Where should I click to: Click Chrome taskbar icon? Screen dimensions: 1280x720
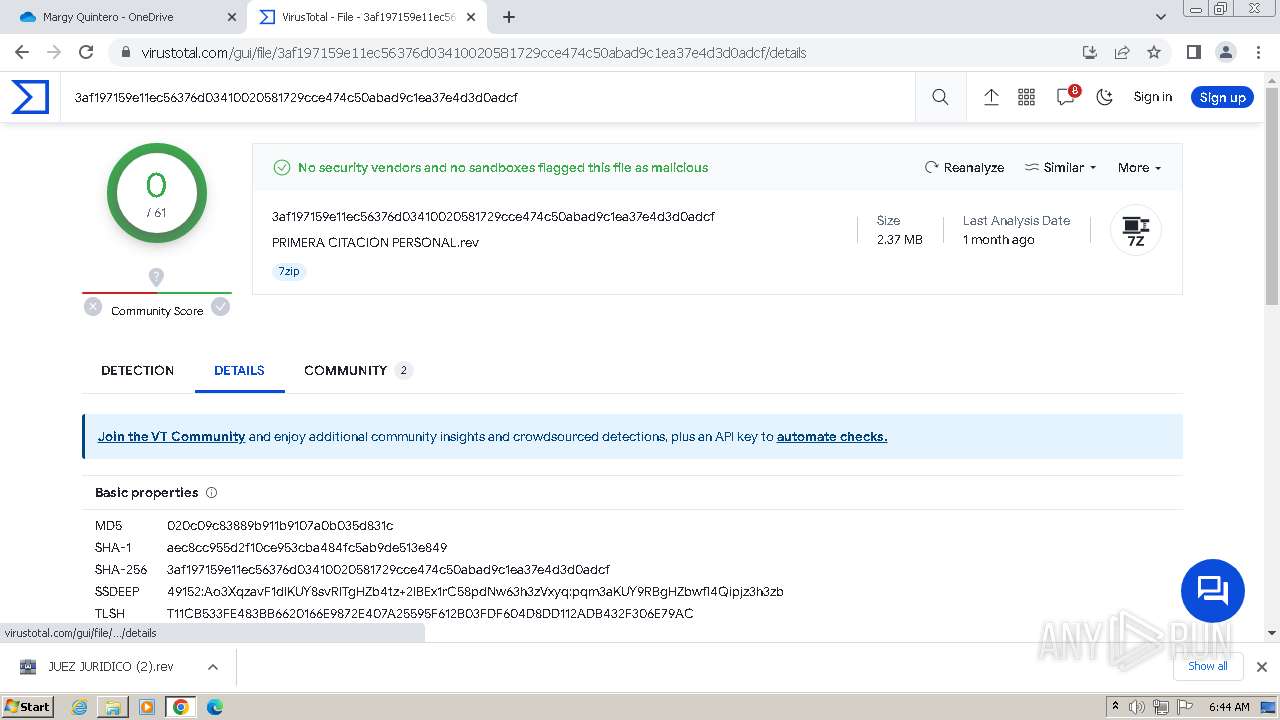(180, 707)
